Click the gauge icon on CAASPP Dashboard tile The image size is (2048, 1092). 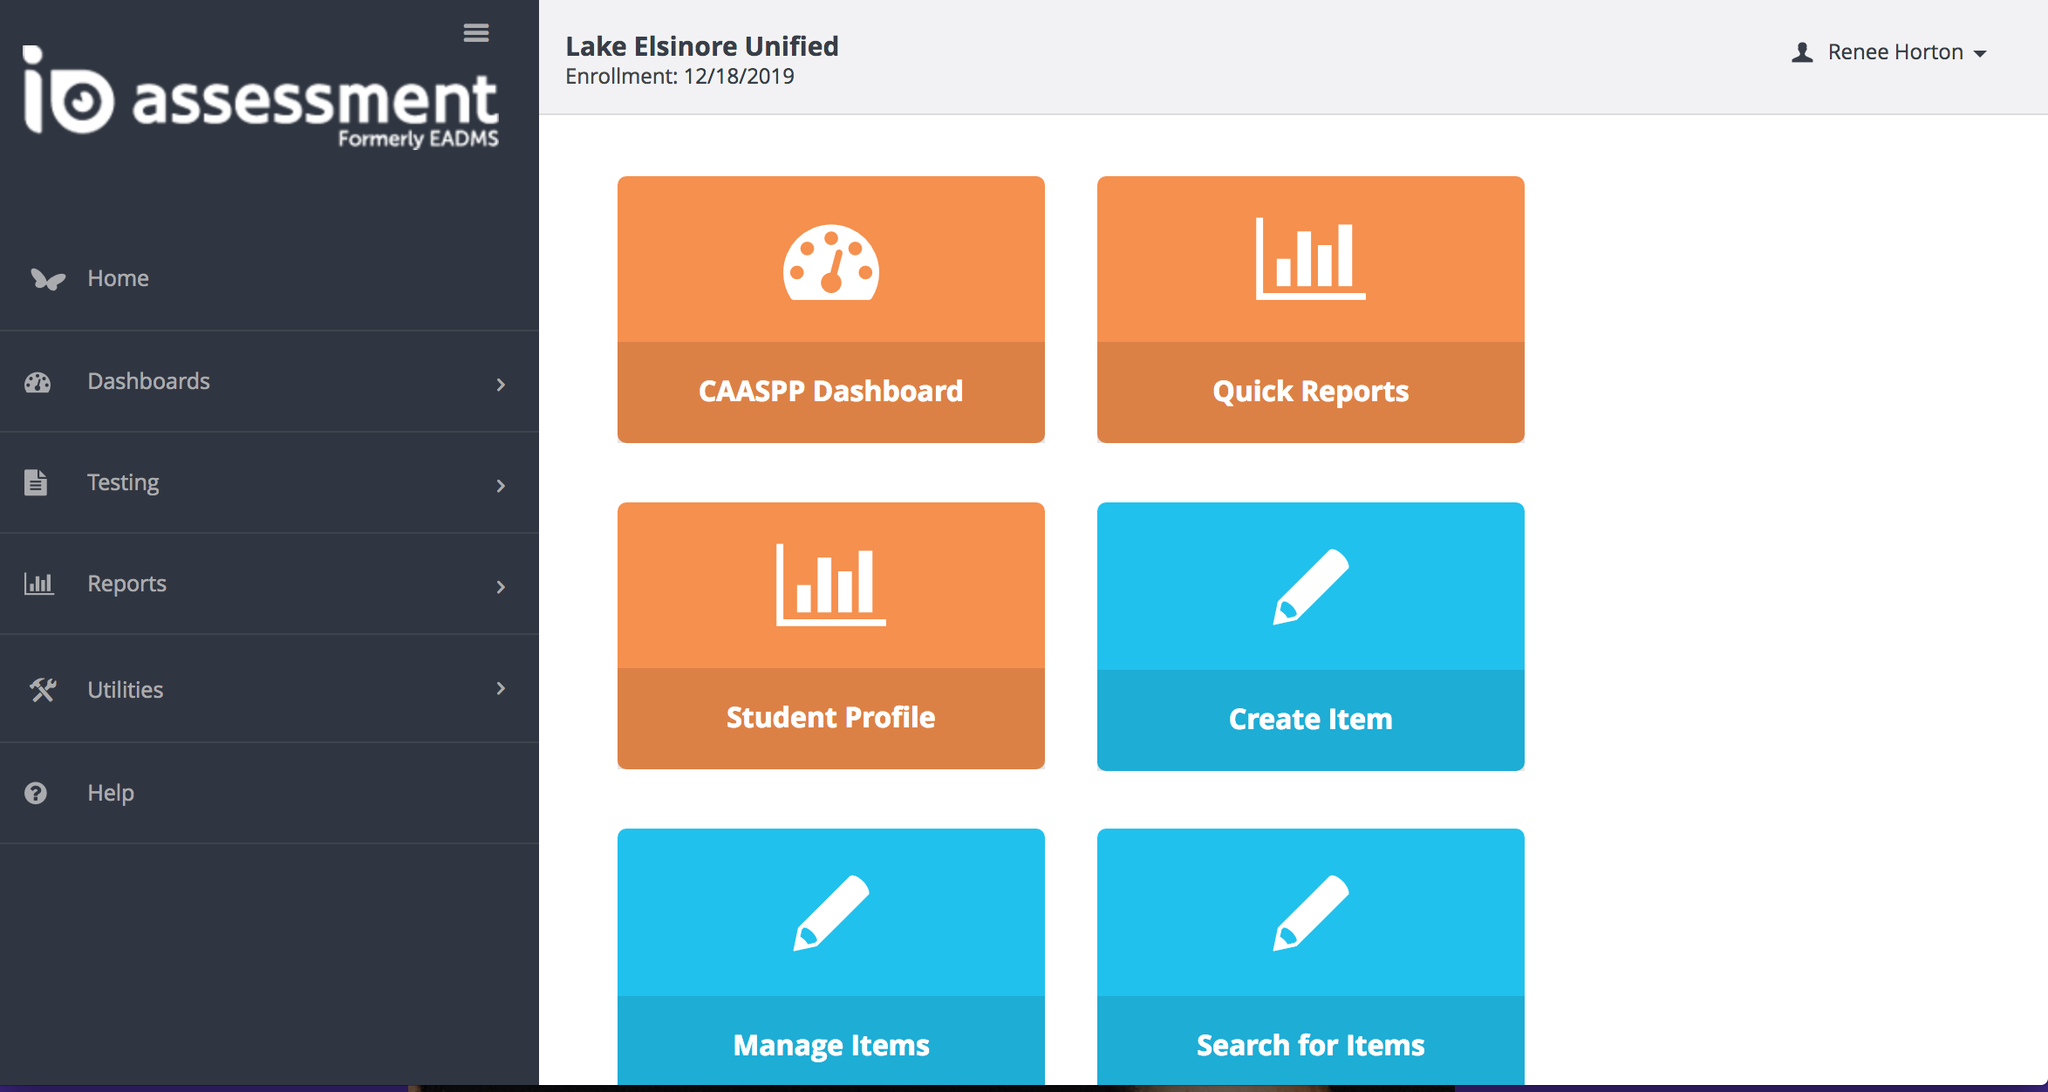[x=831, y=262]
